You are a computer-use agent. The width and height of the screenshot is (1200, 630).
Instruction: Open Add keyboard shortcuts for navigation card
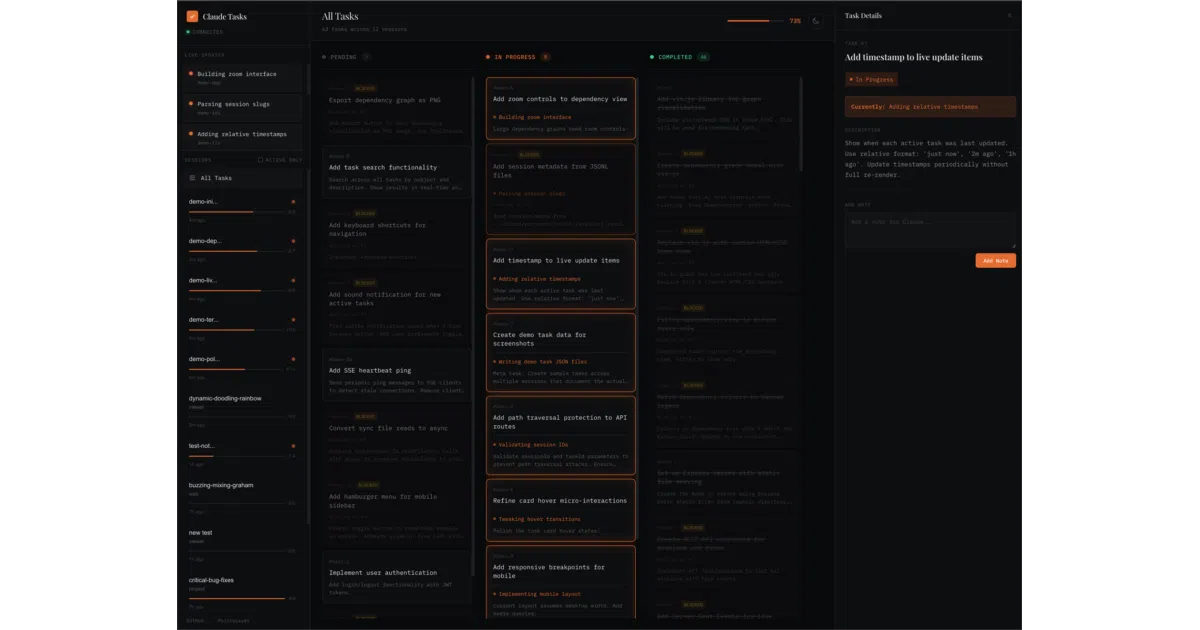tap(396, 236)
